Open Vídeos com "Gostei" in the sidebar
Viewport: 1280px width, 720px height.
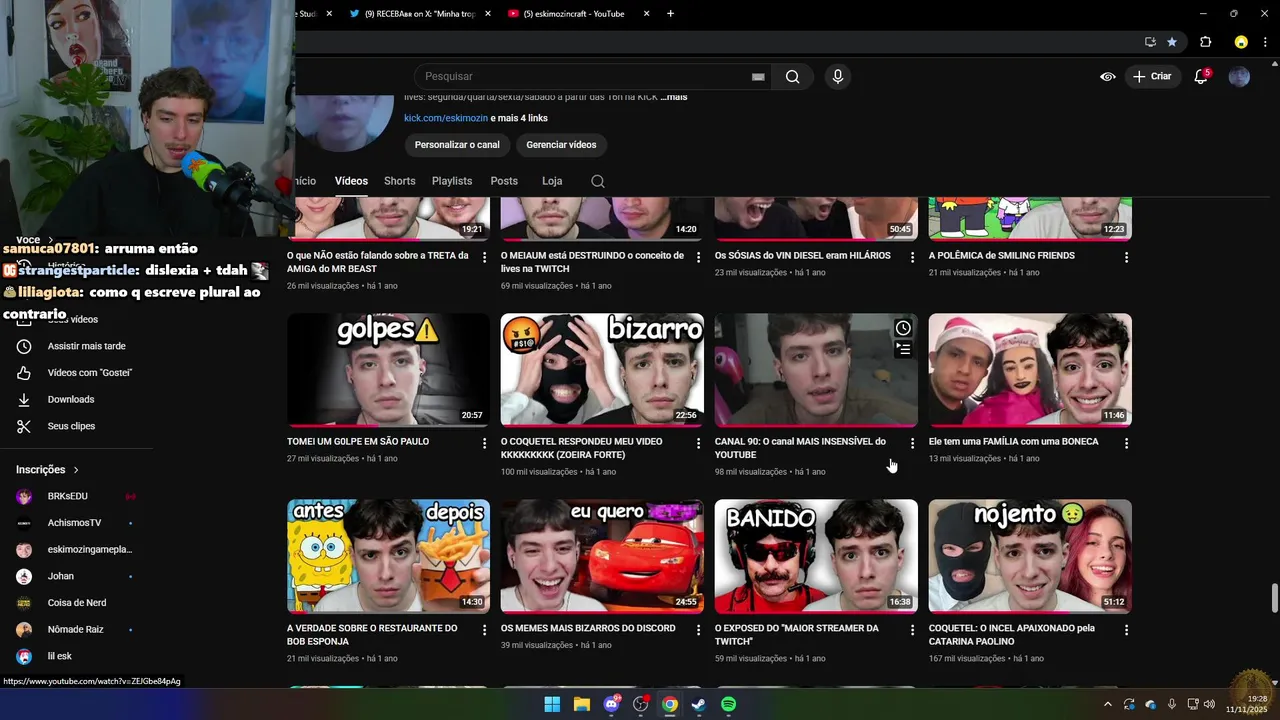(x=76, y=373)
